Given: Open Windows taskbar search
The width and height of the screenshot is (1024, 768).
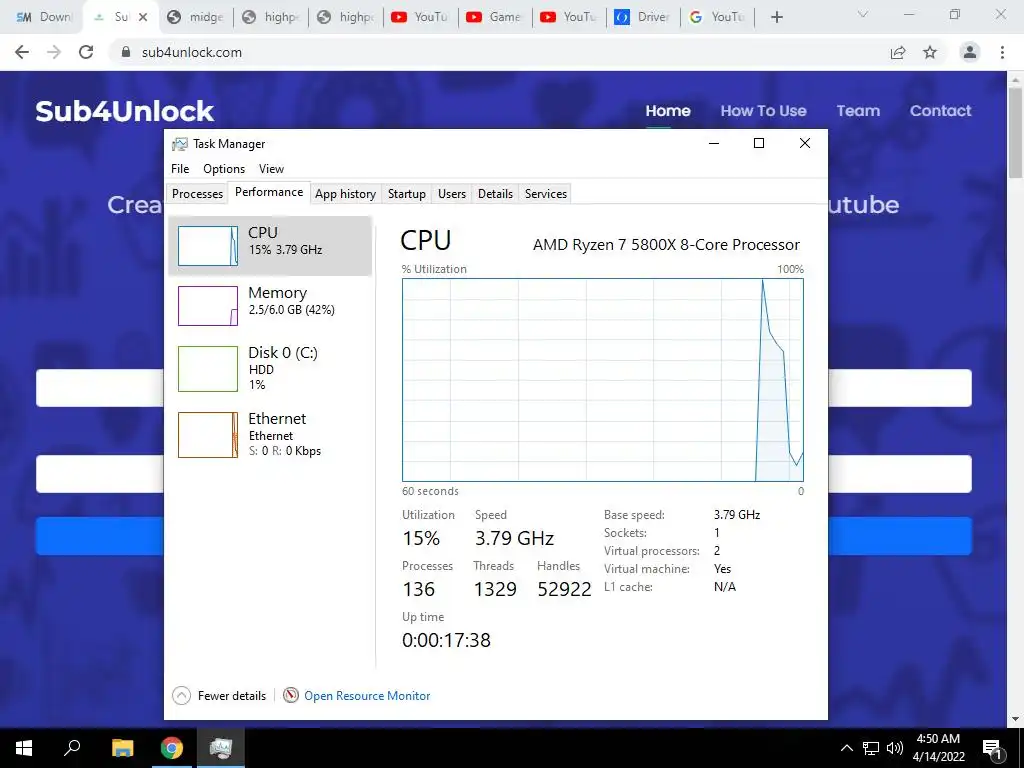Looking at the screenshot, I should pyautogui.click(x=72, y=748).
